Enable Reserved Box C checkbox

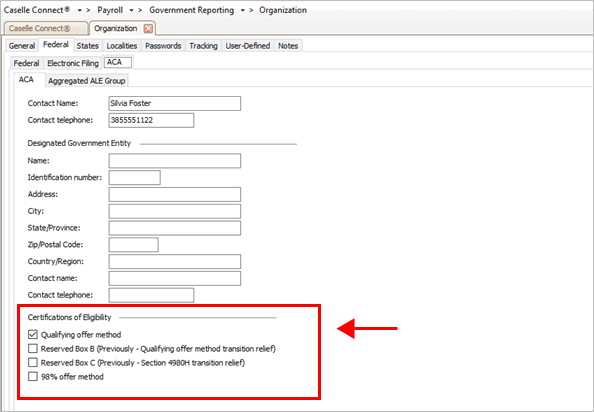pyautogui.click(x=33, y=362)
